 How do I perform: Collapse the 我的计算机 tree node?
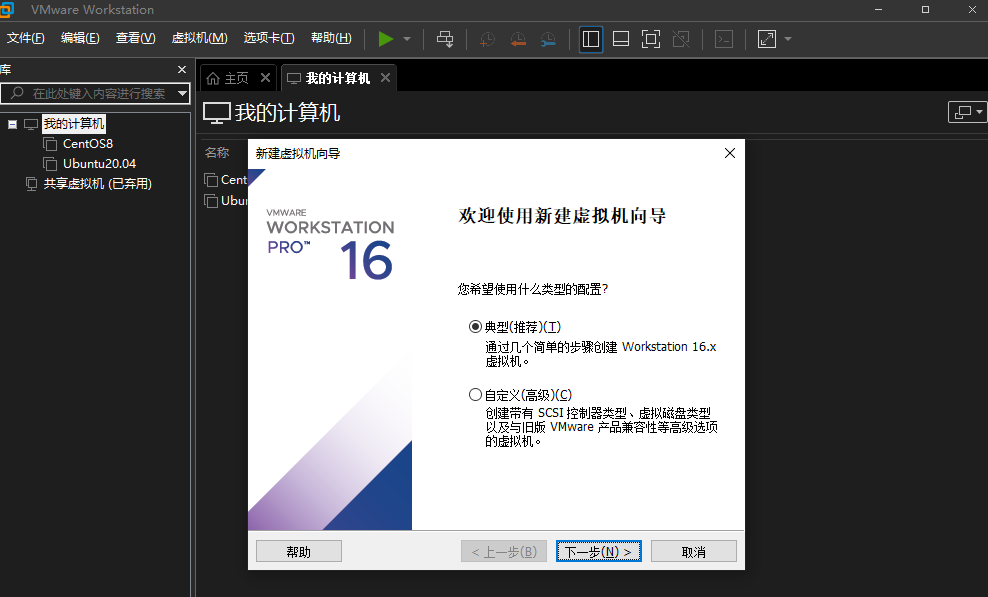pos(12,124)
